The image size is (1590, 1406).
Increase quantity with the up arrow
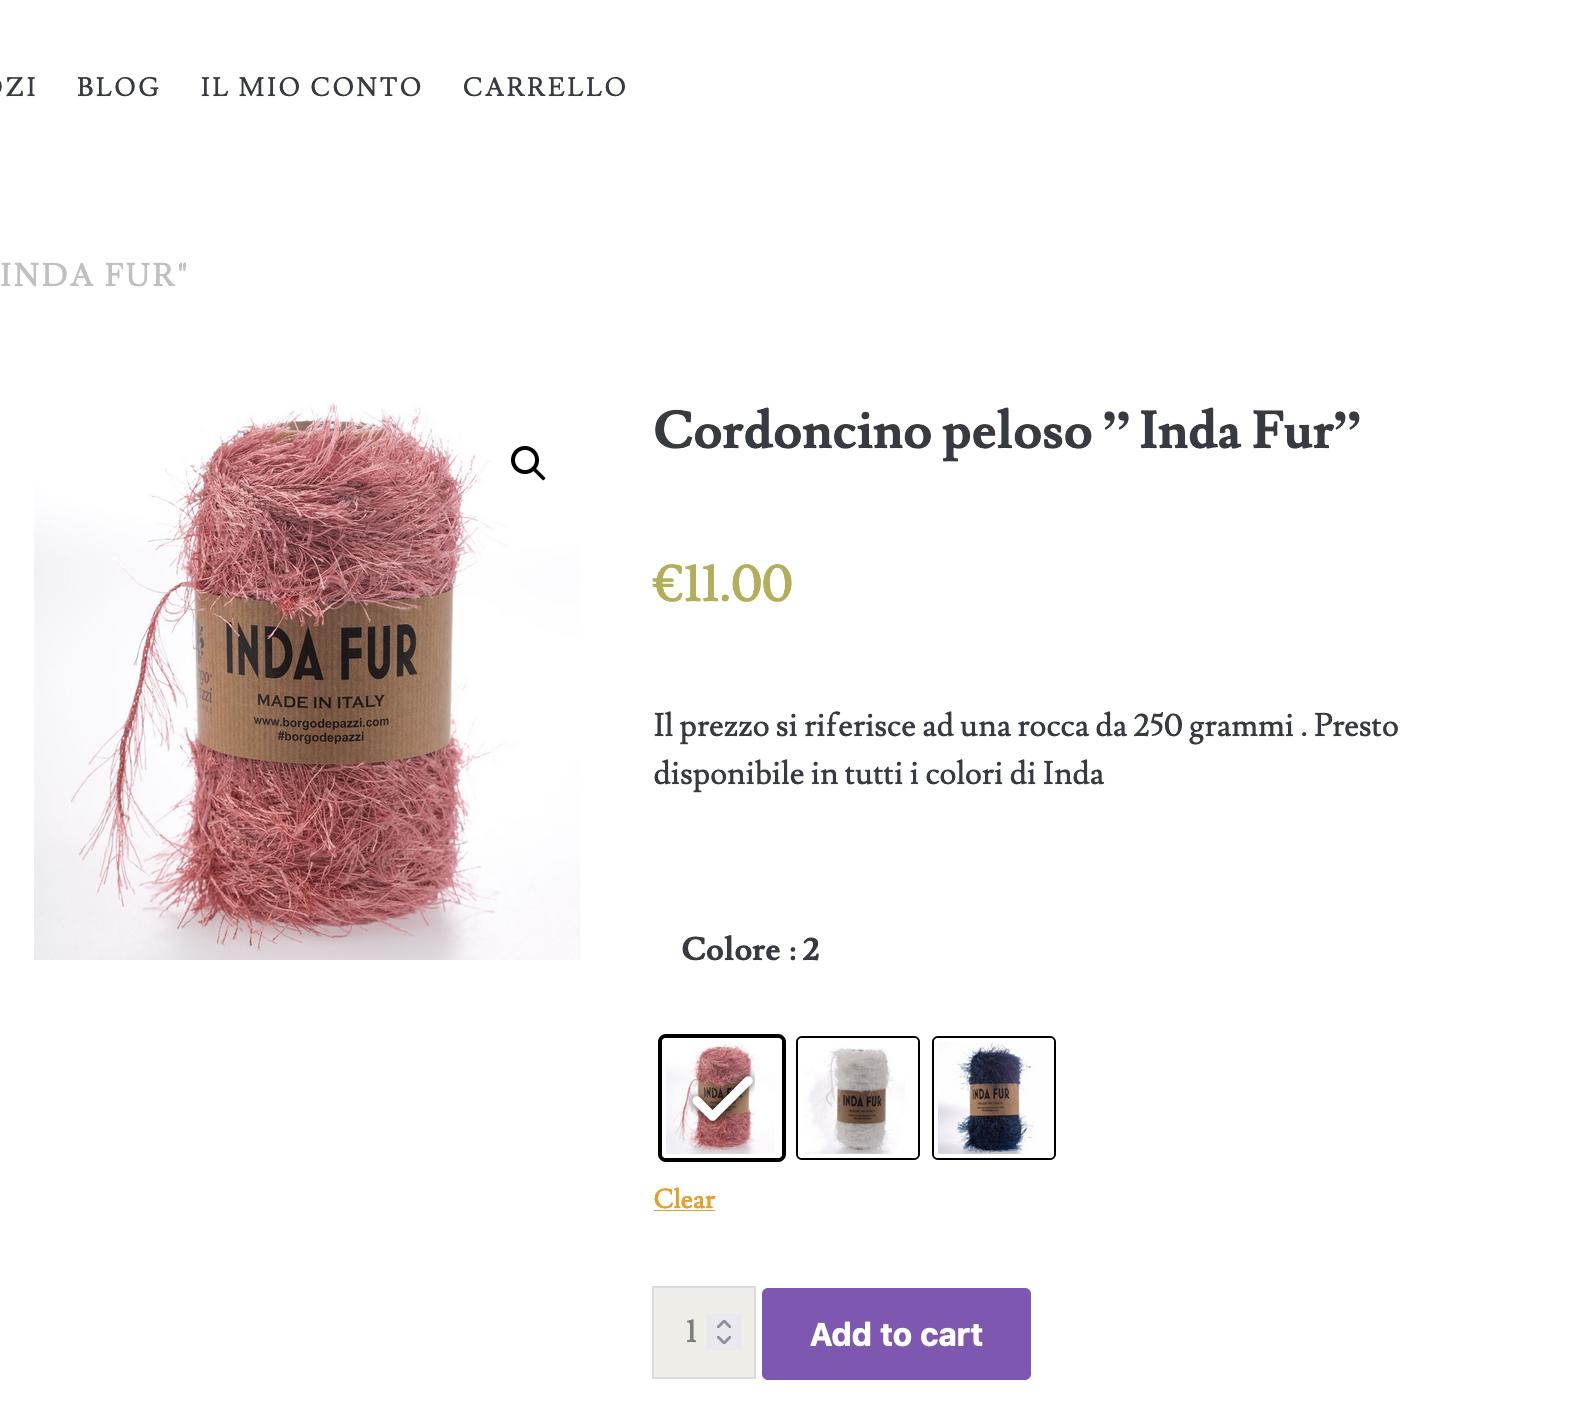pos(725,1323)
